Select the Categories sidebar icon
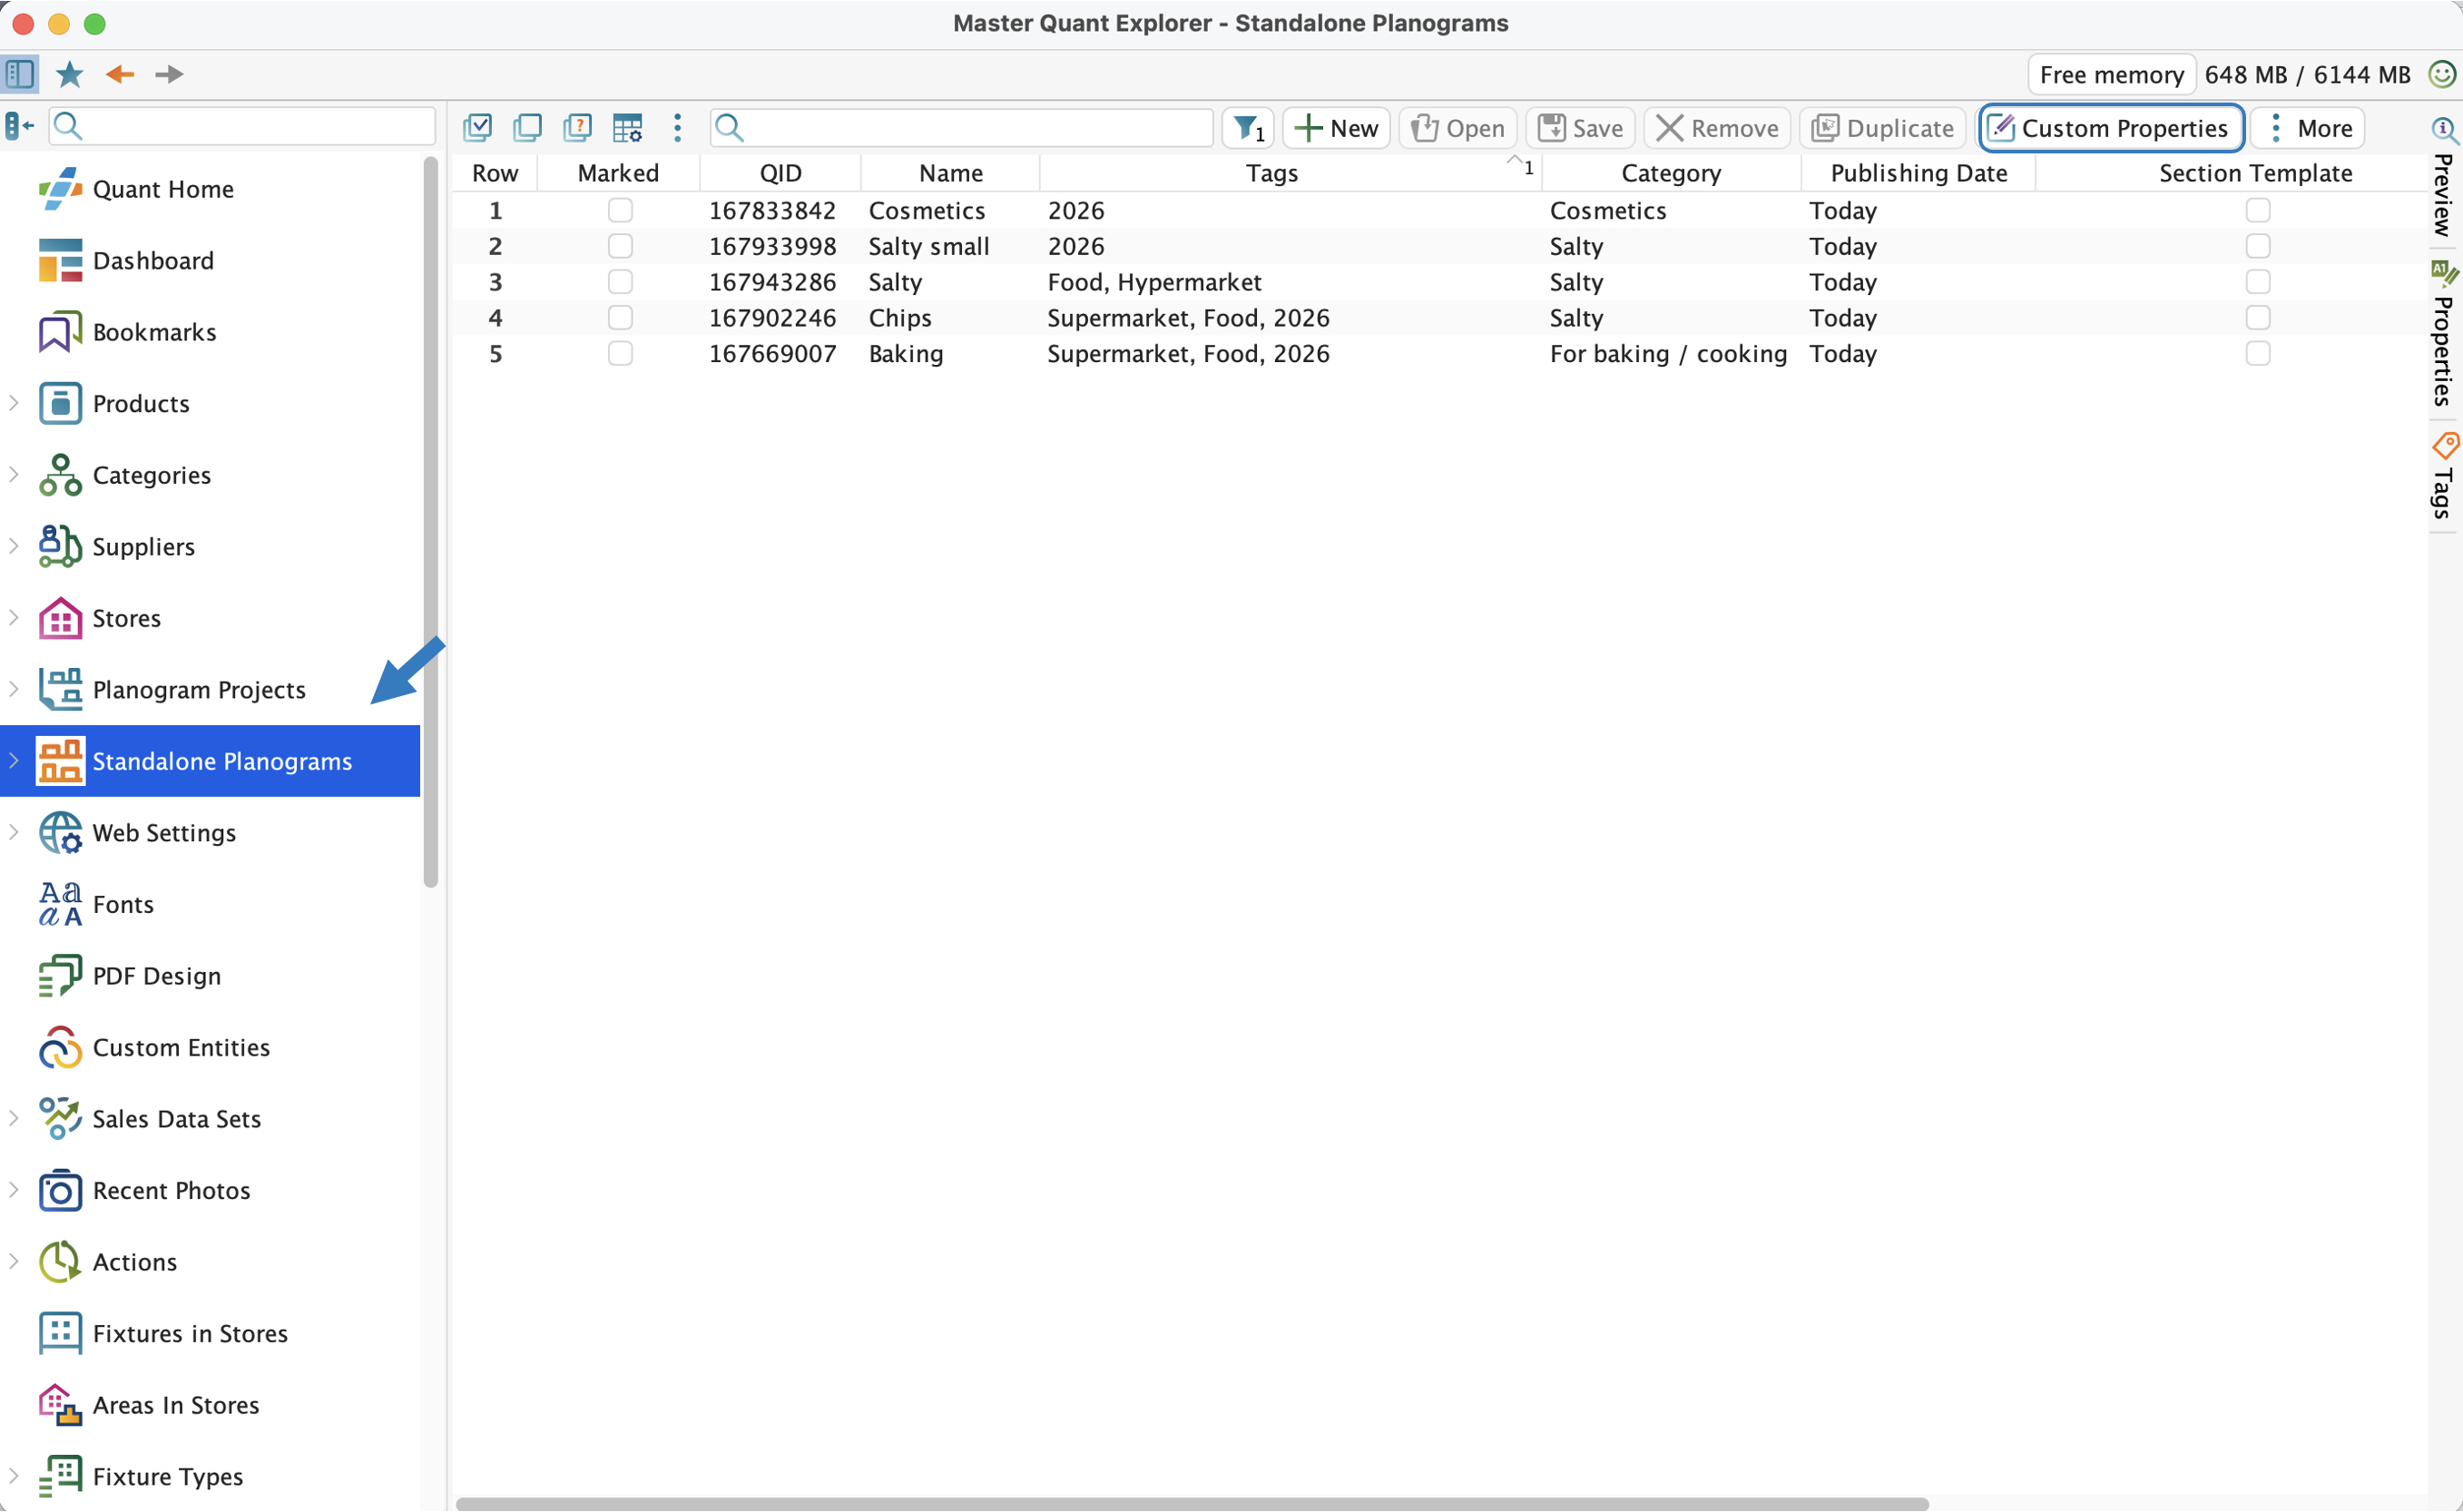The height and width of the screenshot is (1512, 2463). click(60, 475)
